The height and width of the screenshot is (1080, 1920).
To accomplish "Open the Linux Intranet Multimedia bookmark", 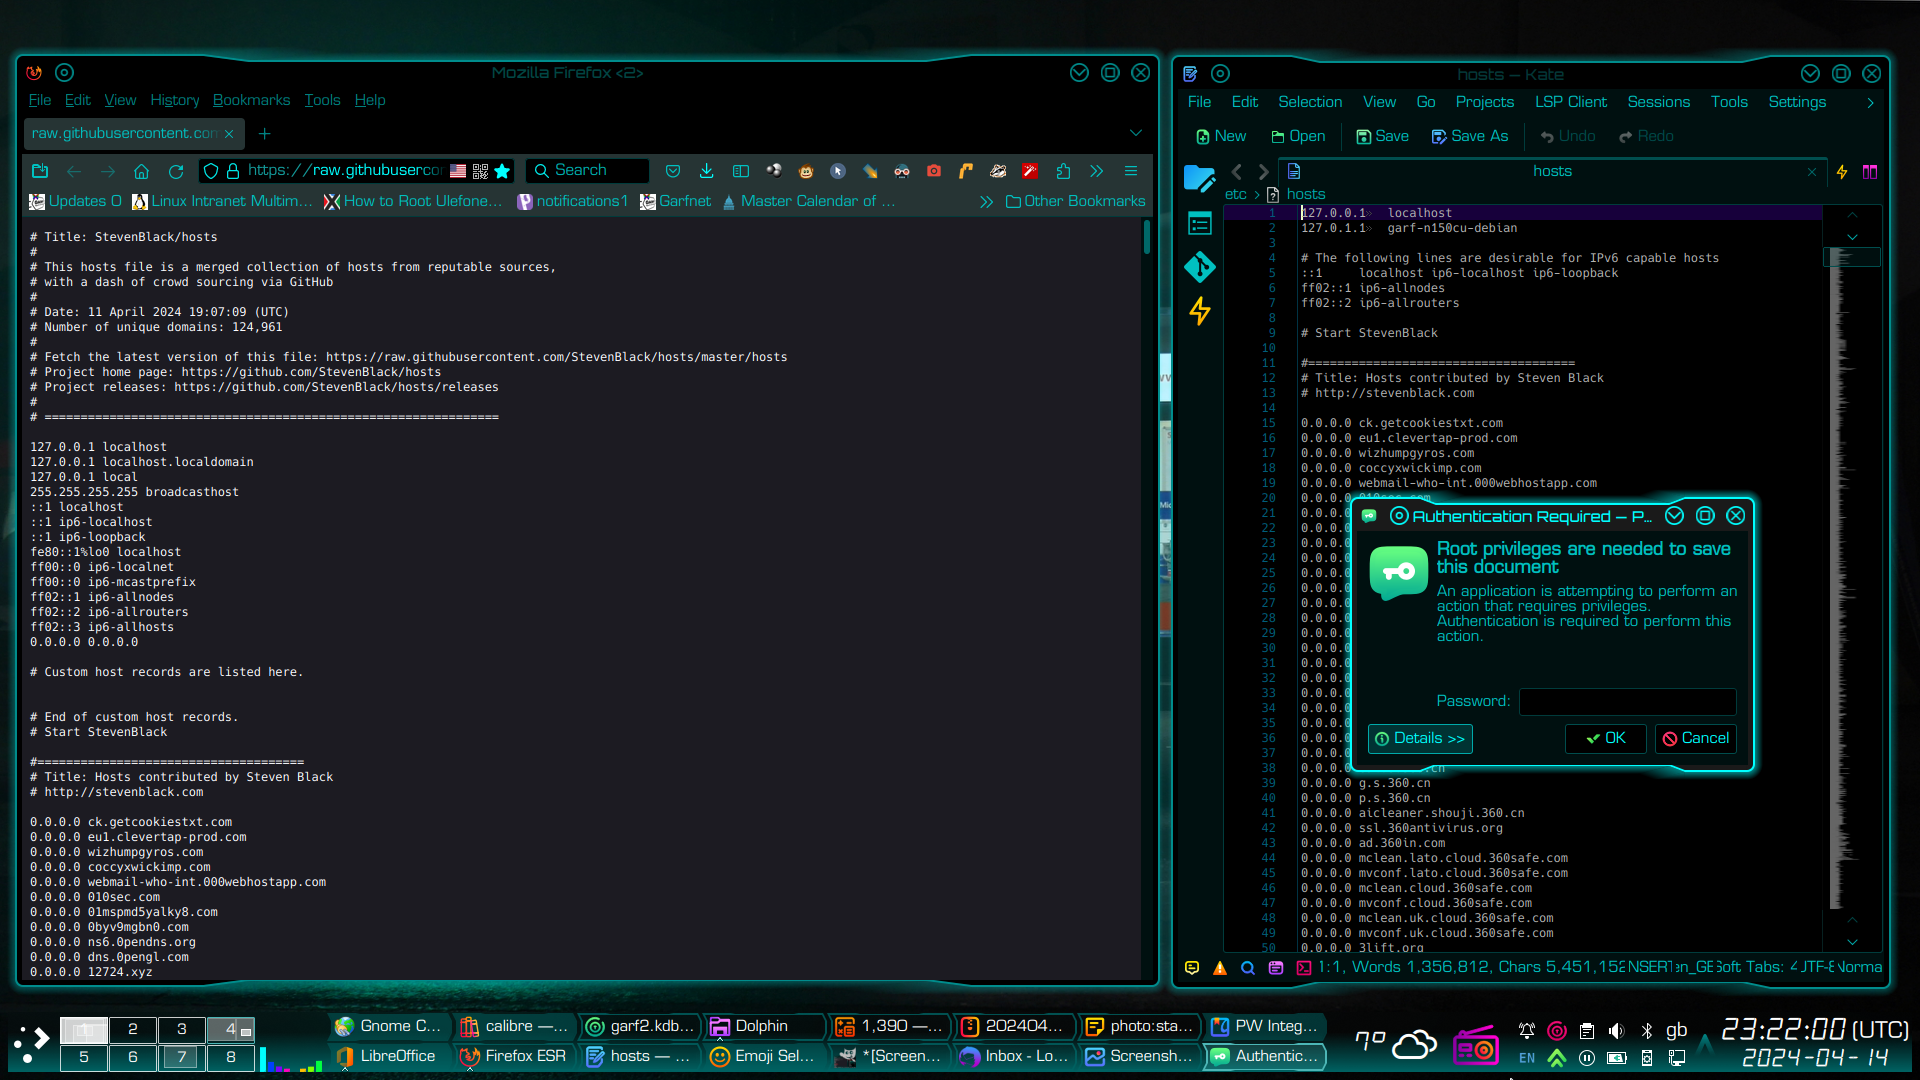I will (x=222, y=202).
